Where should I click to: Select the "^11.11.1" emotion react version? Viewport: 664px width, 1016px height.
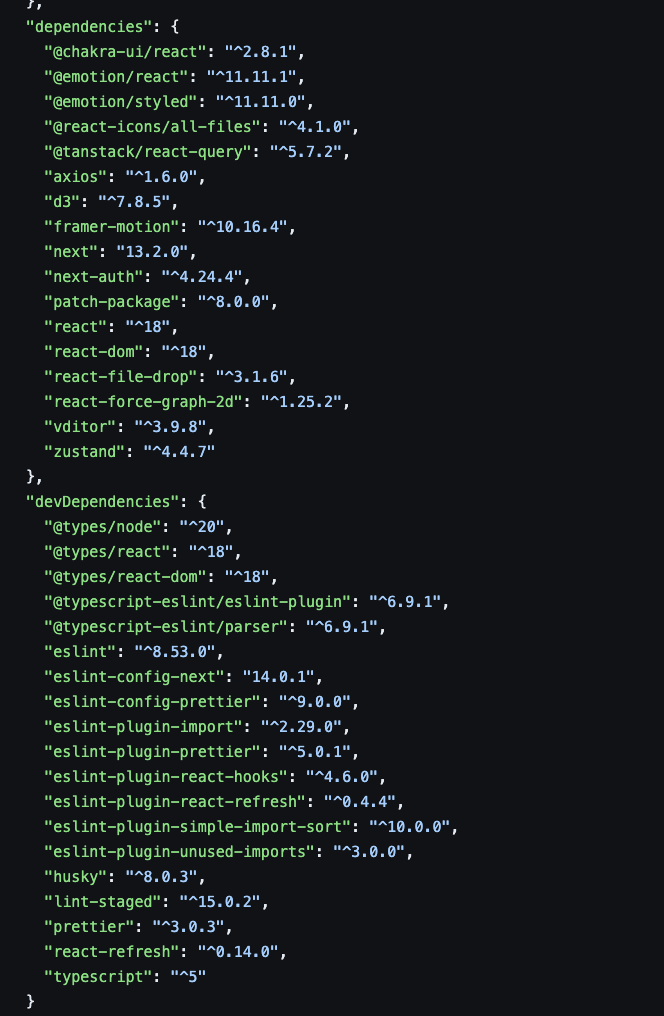[251, 76]
